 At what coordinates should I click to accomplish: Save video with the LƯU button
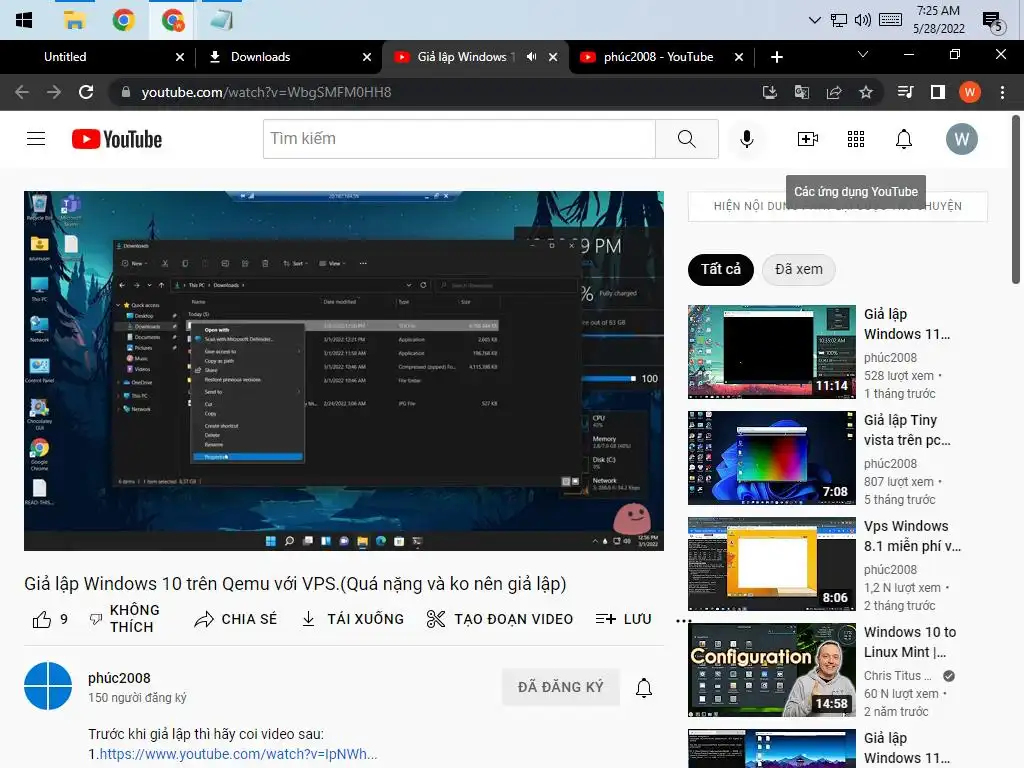(624, 619)
